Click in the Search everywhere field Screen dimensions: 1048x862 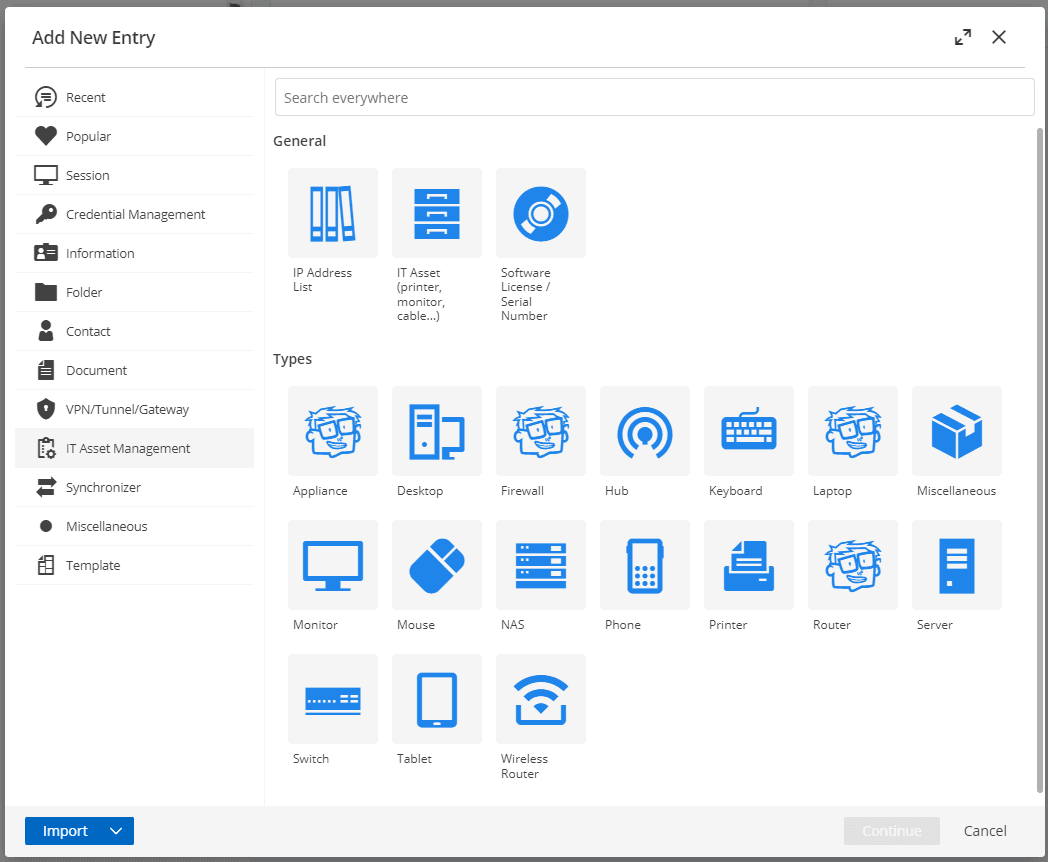point(654,98)
